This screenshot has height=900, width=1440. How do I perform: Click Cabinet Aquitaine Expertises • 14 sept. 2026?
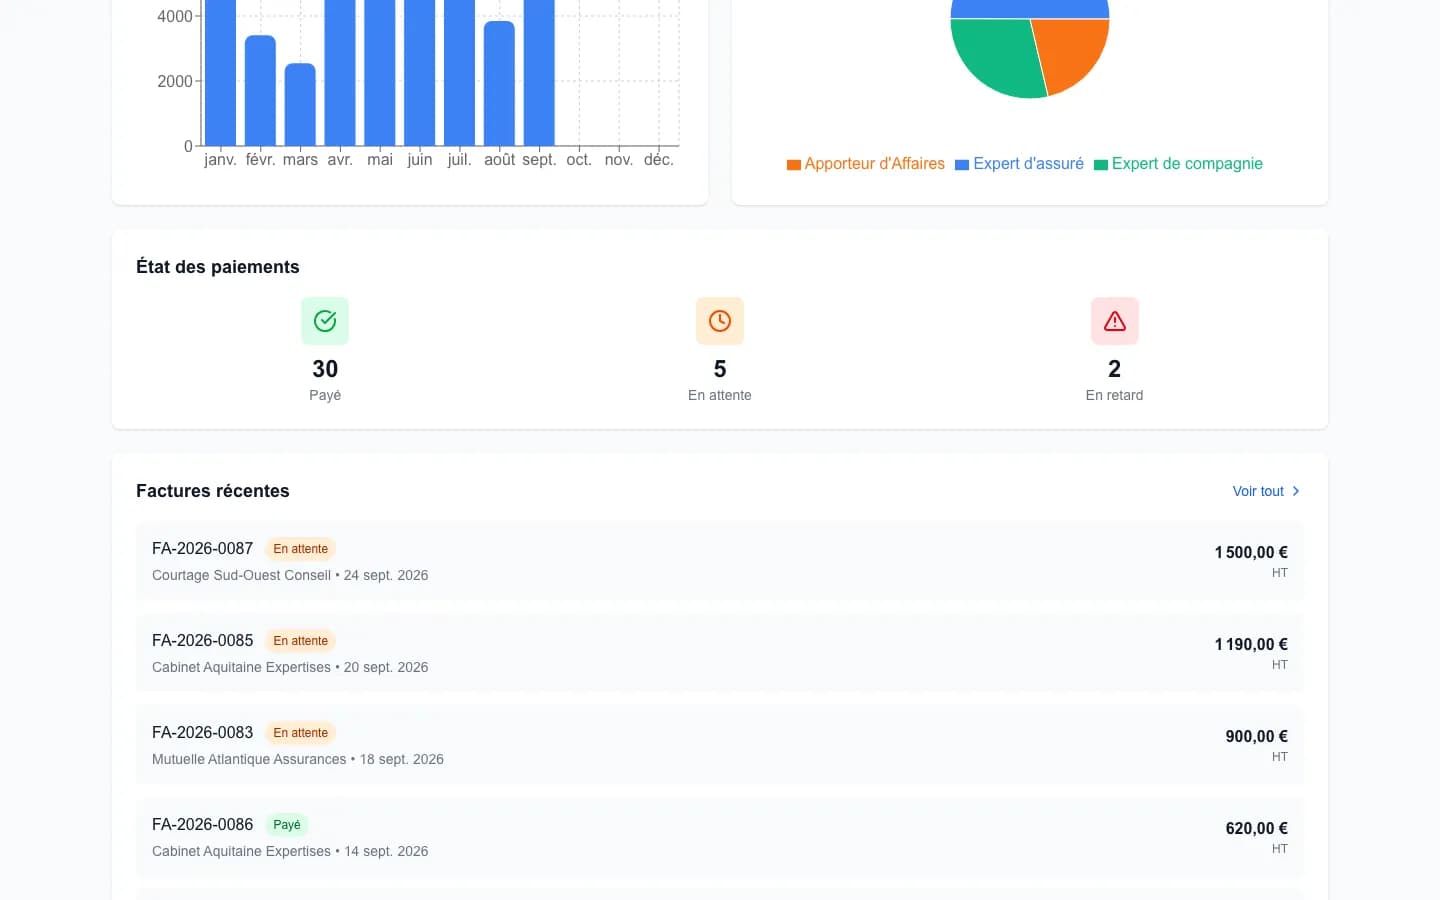(x=290, y=851)
